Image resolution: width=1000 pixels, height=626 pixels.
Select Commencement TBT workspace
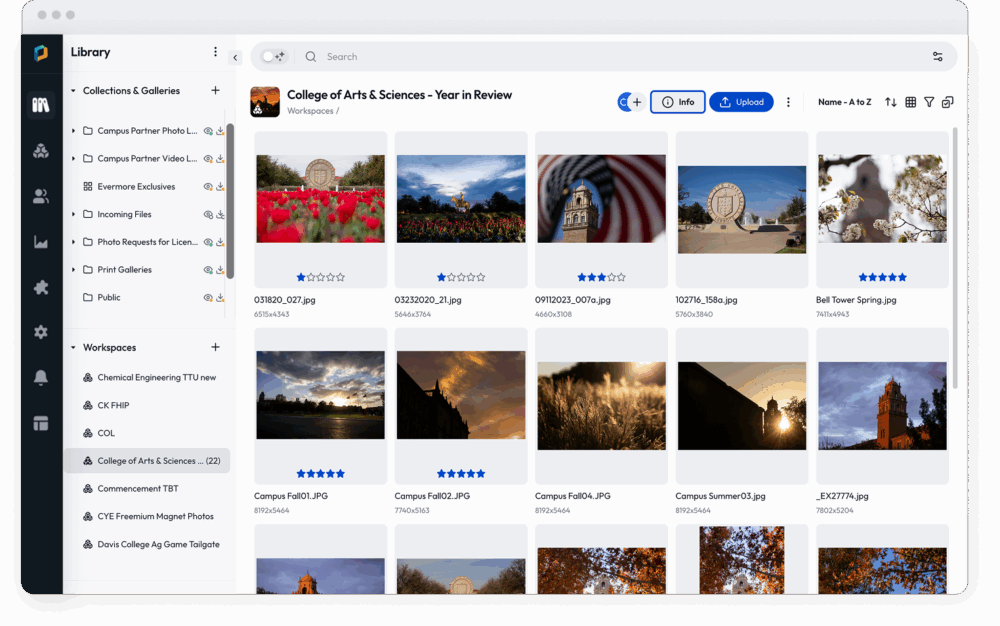137,489
